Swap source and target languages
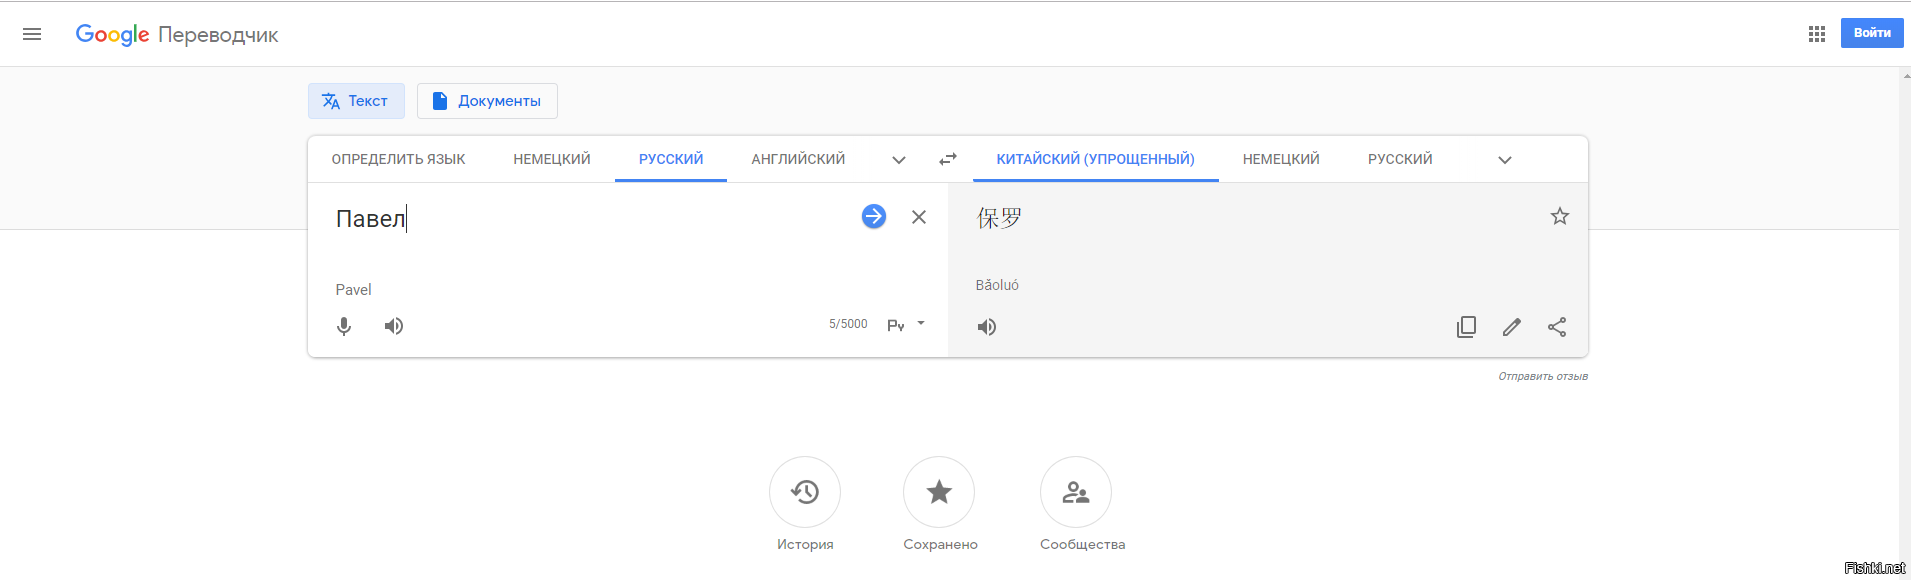The width and height of the screenshot is (1911, 580). 948,159
